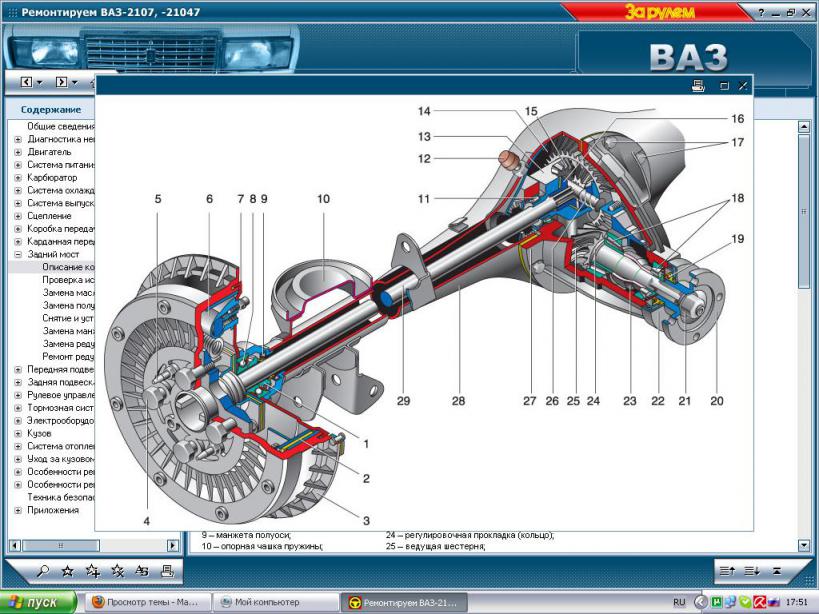Screen dimensions: 819x614
Task: Select 'Электрооборудование' tree entry
Action: (61, 420)
